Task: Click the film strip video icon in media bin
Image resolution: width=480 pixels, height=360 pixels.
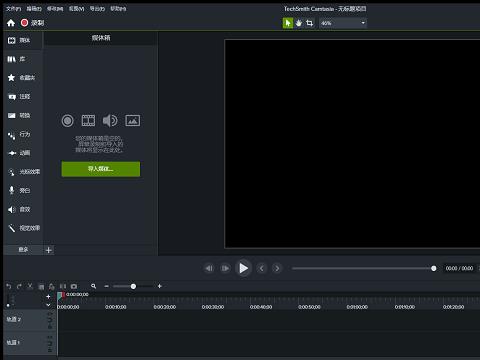Action: (x=88, y=121)
